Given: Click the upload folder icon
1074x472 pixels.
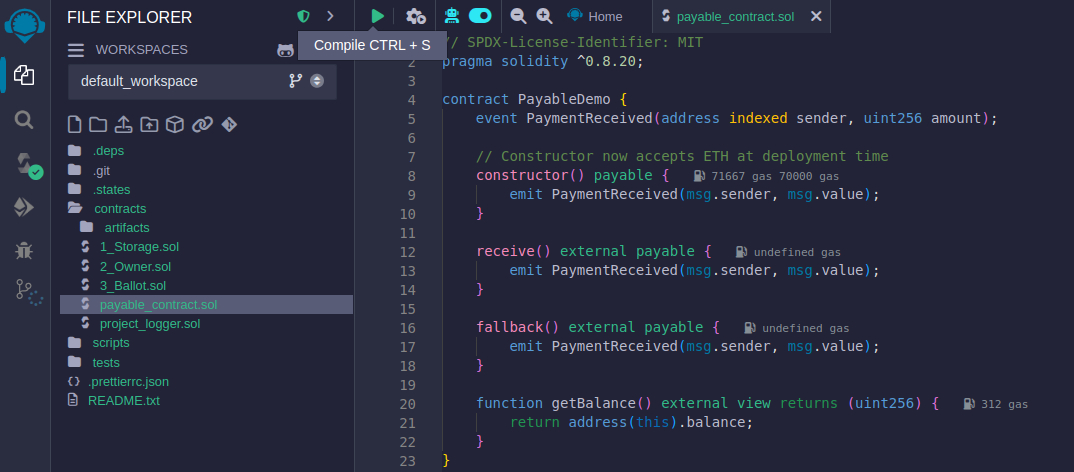Looking at the screenshot, I should point(149,125).
